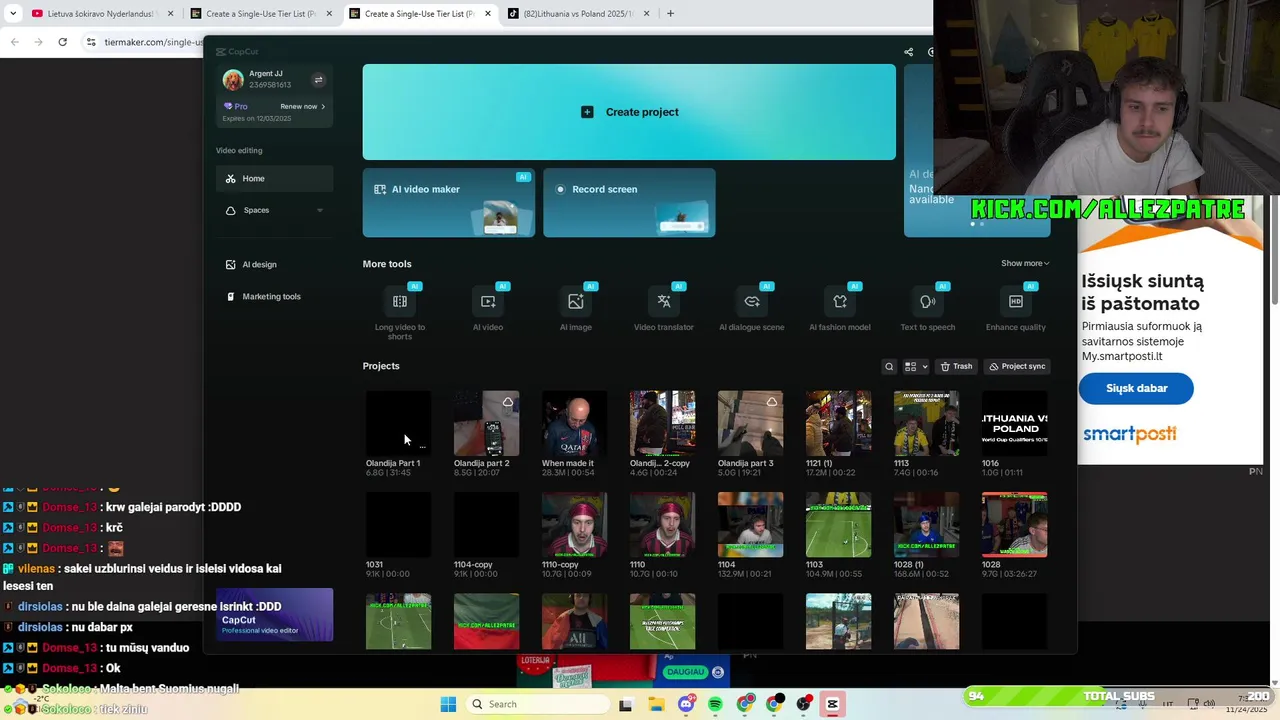The height and width of the screenshot is (720, 1280).
Task: Expand Show more tools
Action: tap(1025, 263)
